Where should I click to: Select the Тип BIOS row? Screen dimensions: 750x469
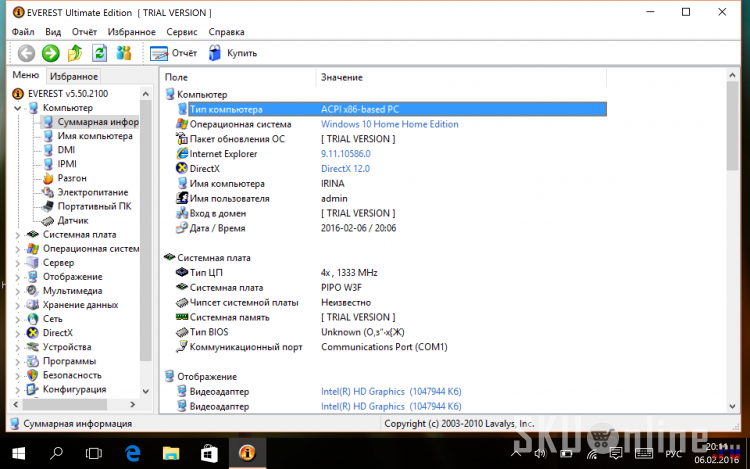(x=392, y=332)
